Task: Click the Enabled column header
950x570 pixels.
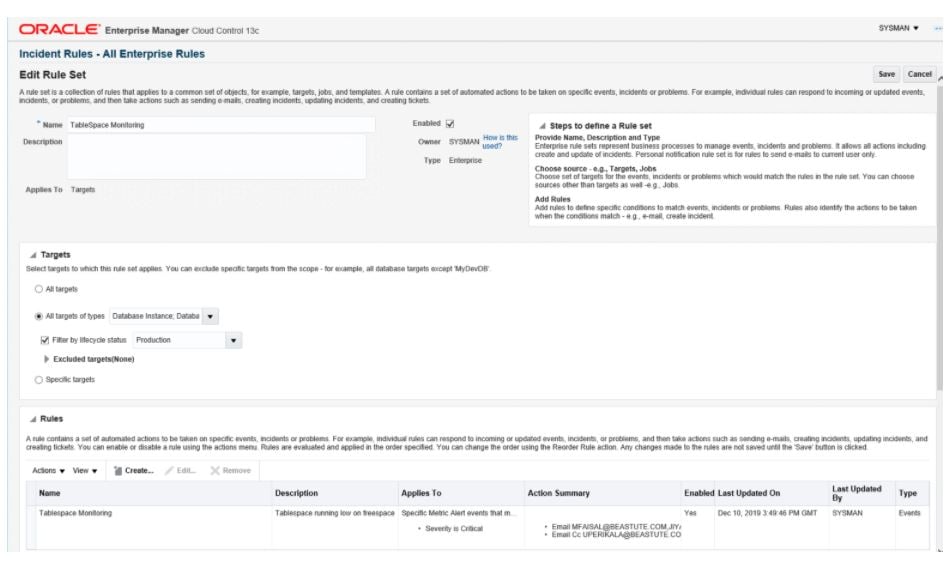Action: coord(699,493)
